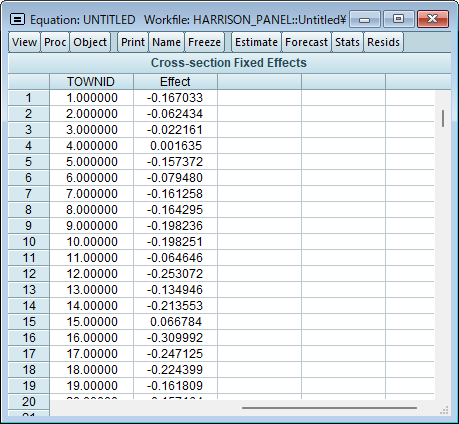Select TOWNID cell 11.00000
This screenshot has width=459, height=424.
click(91, 258)
